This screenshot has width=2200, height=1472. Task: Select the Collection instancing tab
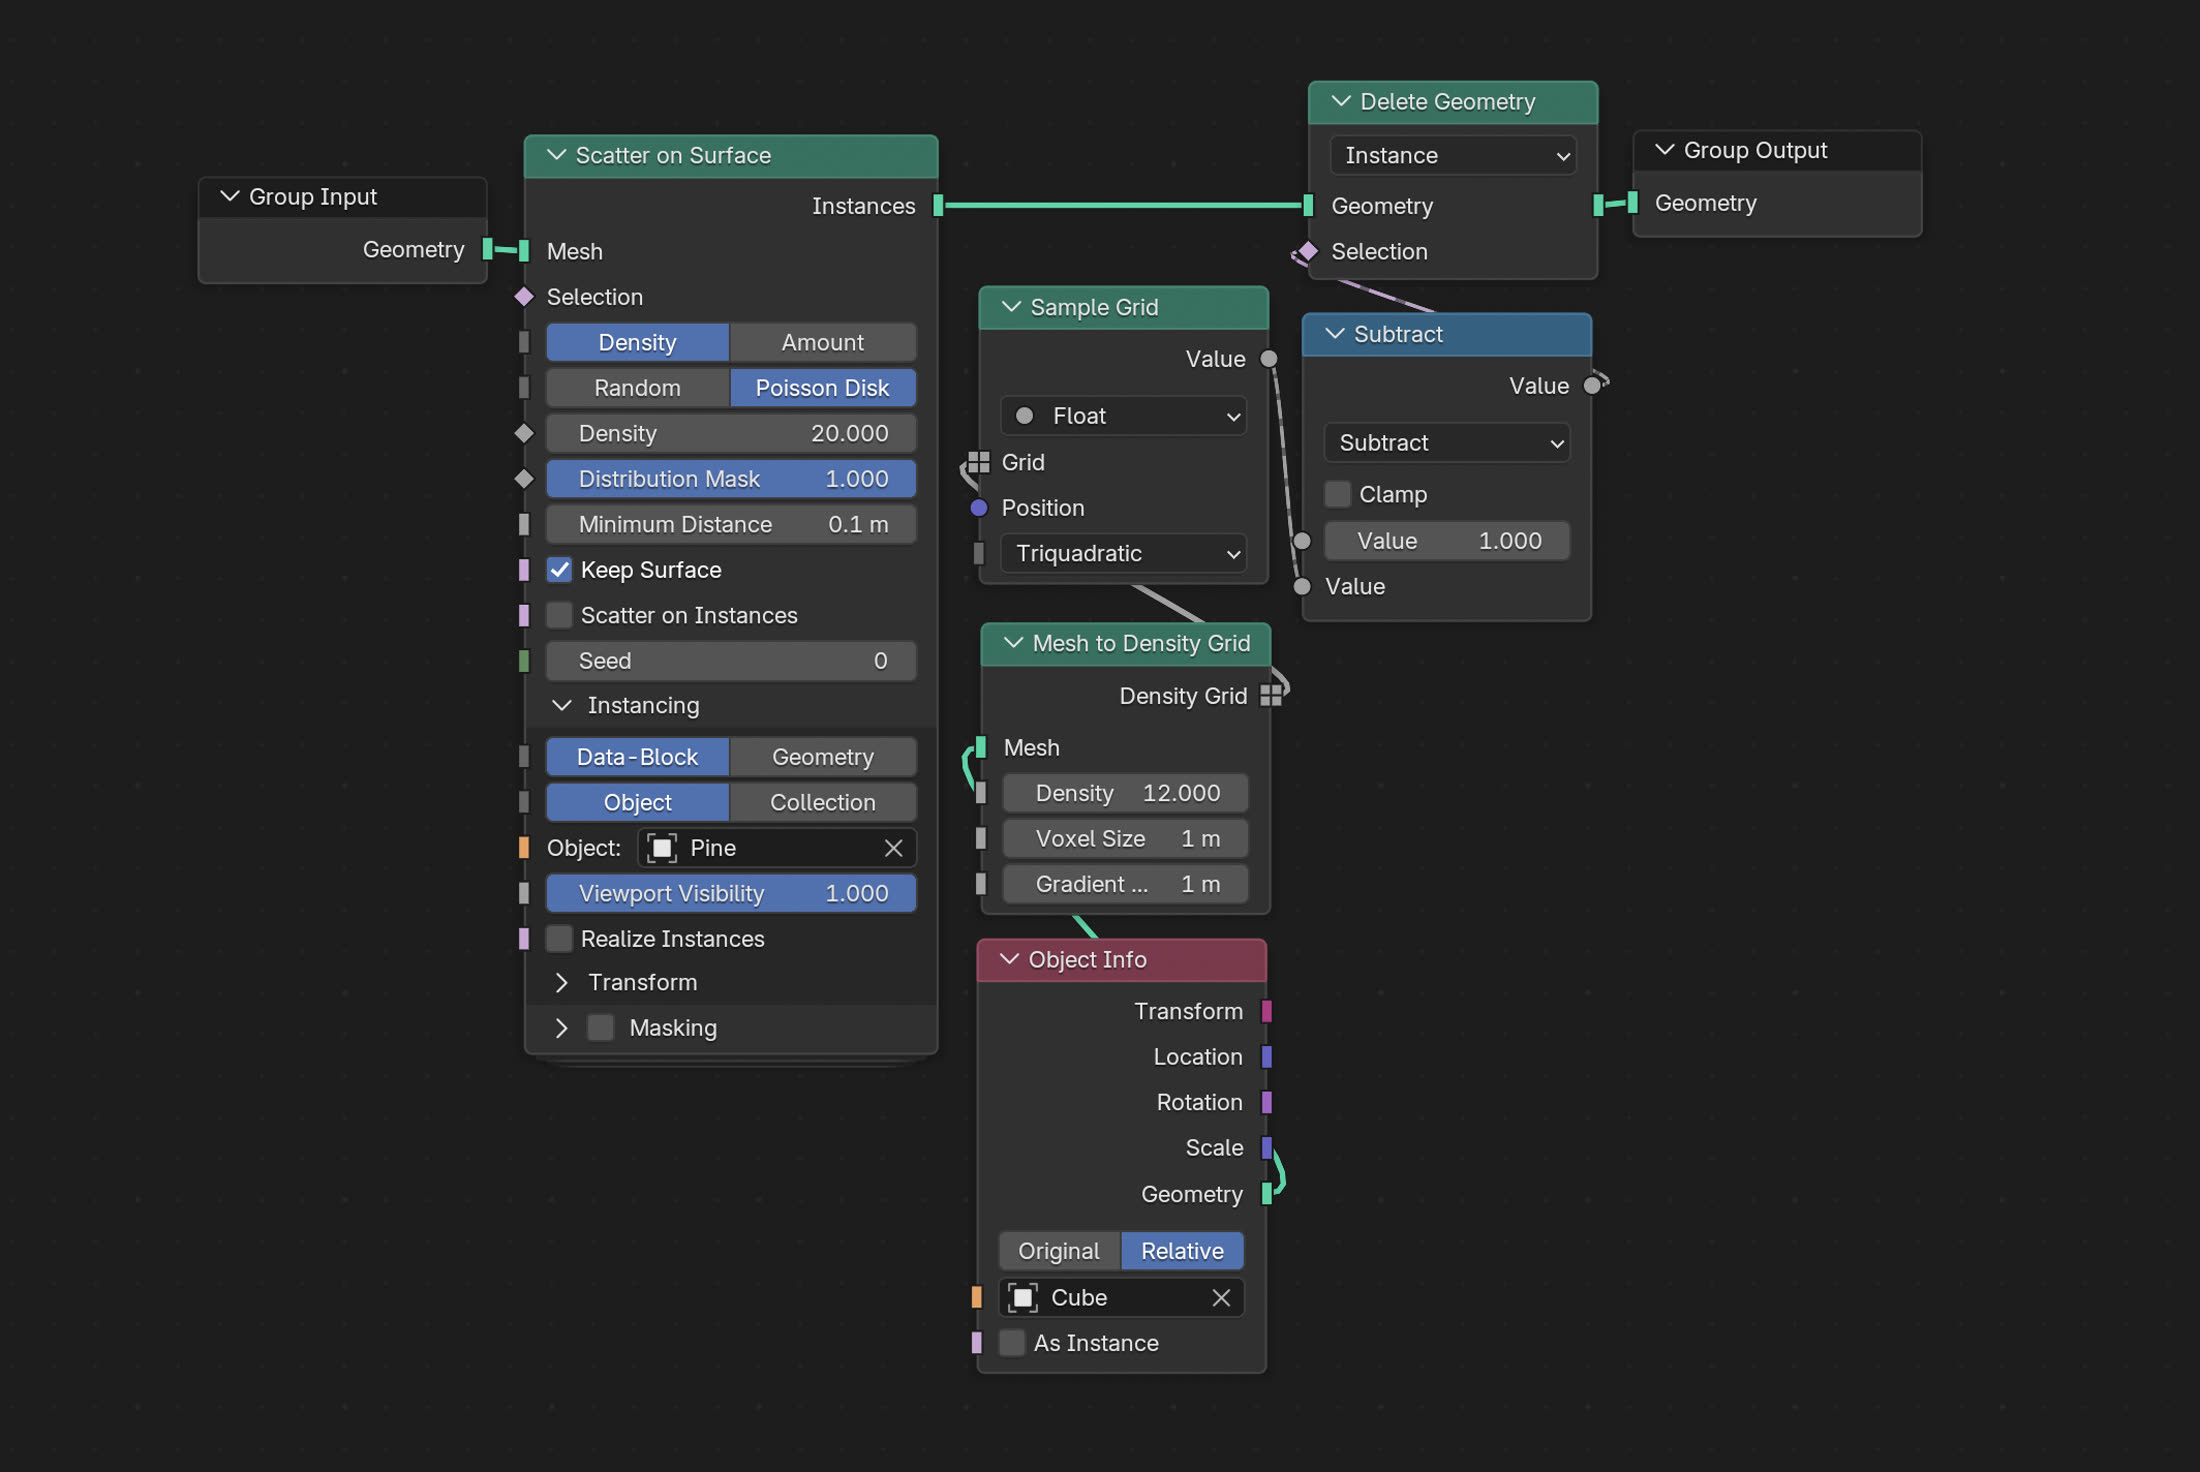(x=821, y=802)
